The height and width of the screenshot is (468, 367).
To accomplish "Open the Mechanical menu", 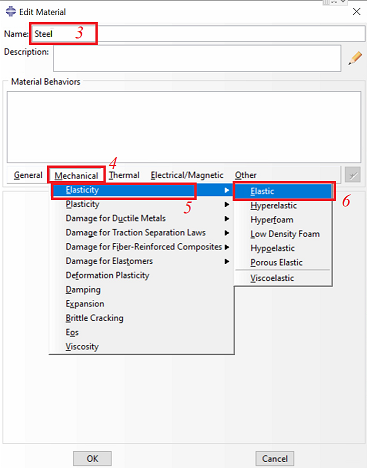I will pos(76,175).
